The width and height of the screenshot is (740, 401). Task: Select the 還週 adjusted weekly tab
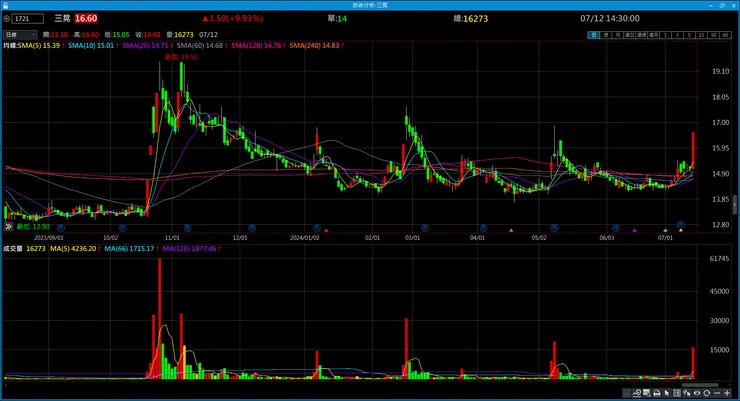coord(641,35)
